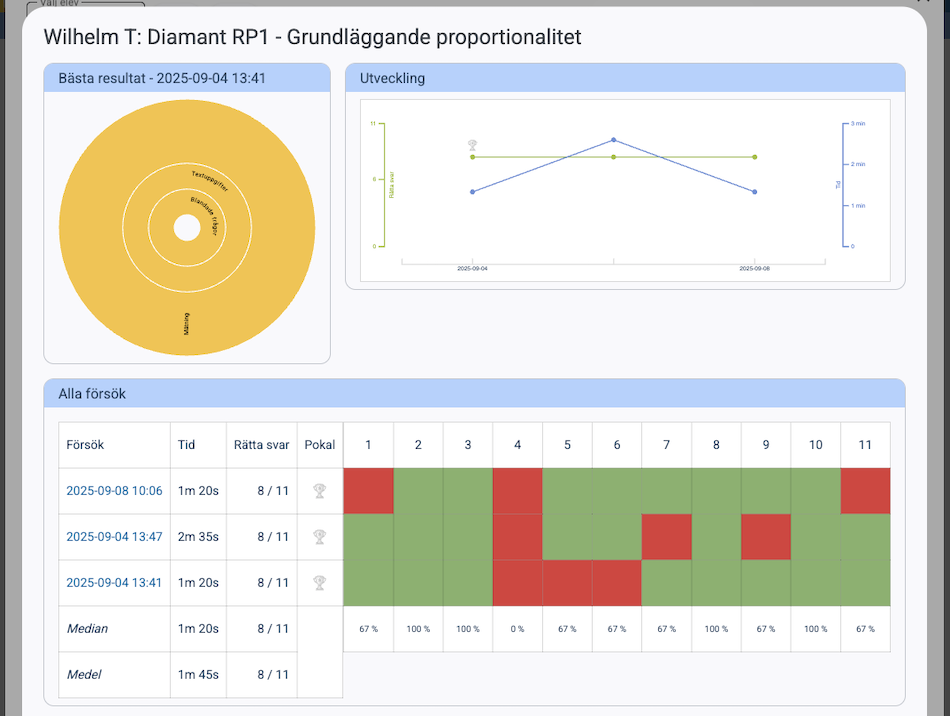Viewport: 950px width, 716px height.
Task: Select the trophy icon in the 2025-09-04 13:41 row
Action: coord(319,583)
